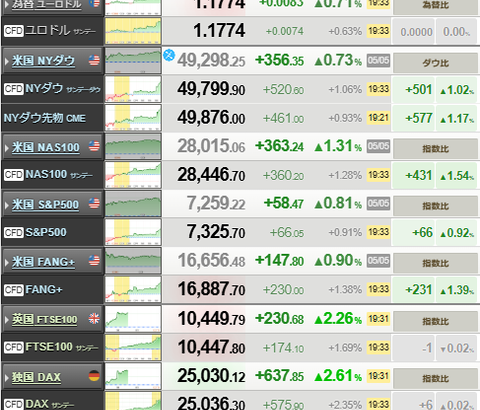Open the 米国 FANG+ link
The height and width of the screenshot is (410, 480).
point(43,262)
